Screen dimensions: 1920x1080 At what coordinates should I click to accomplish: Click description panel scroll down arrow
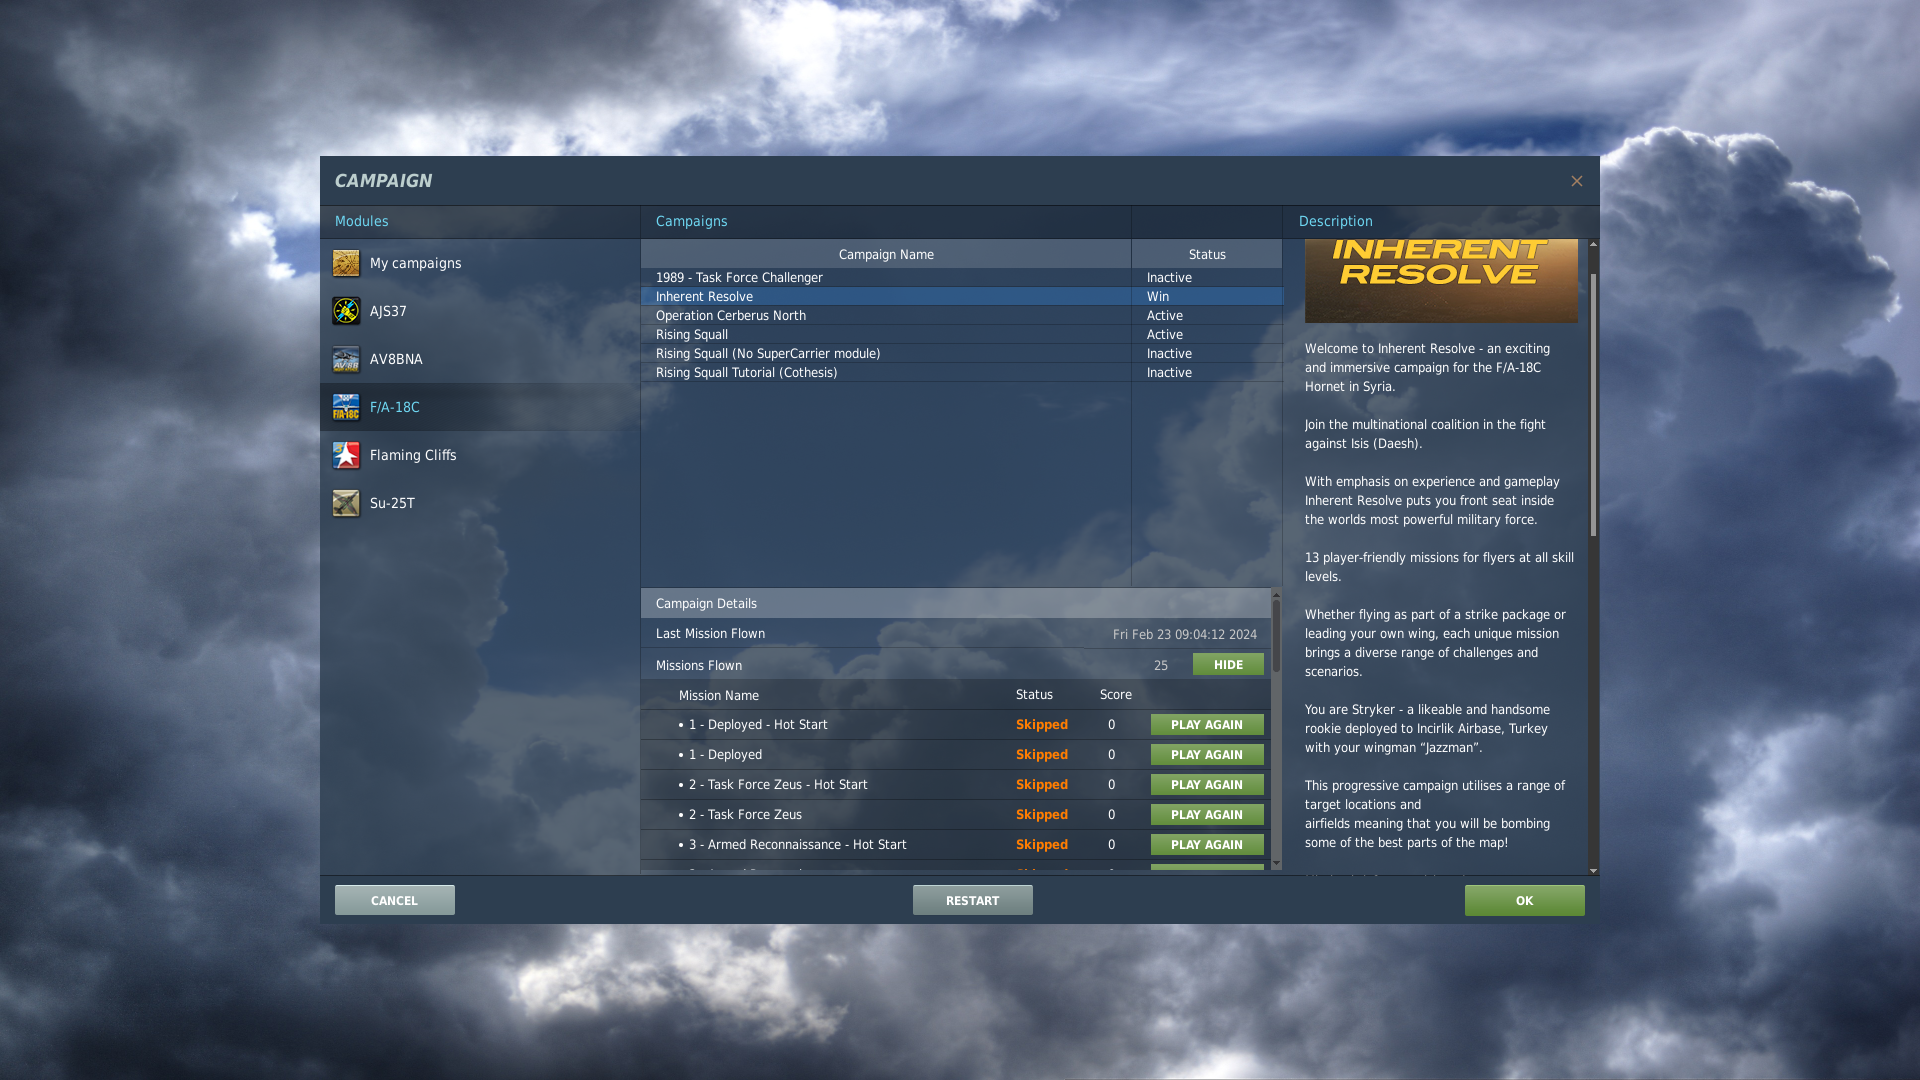pyautogui.click(x=1593, y=870)
